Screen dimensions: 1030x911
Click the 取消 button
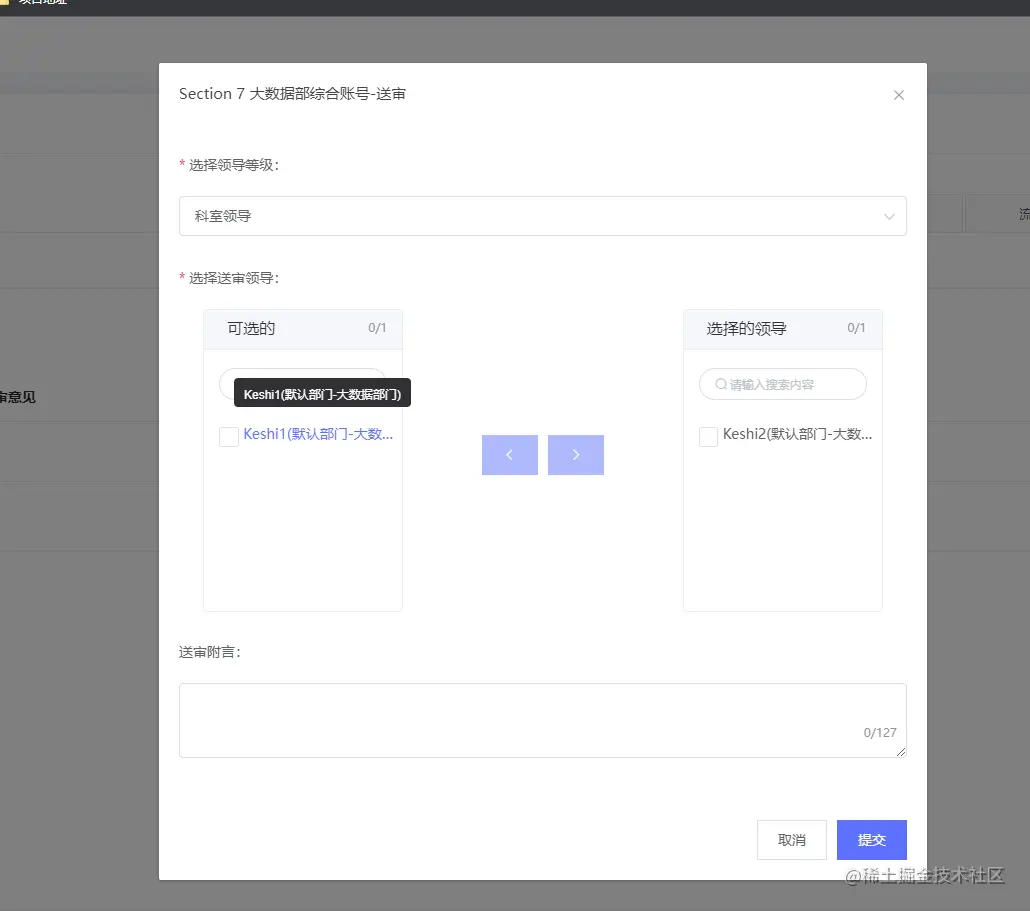[792, 840]
